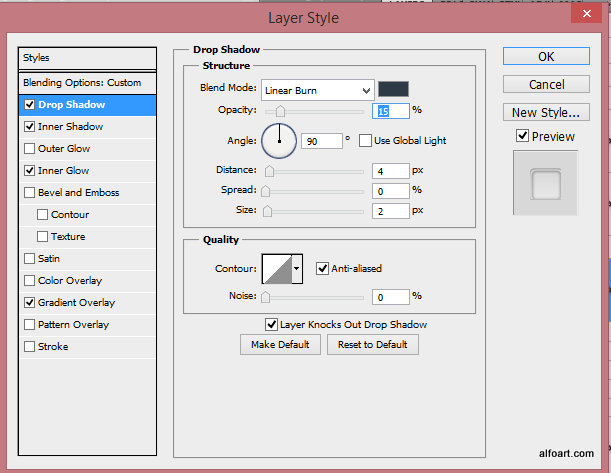Uncheck the Anti-aliased option
This screenshot has width=611, height=473.
[323, 268]
